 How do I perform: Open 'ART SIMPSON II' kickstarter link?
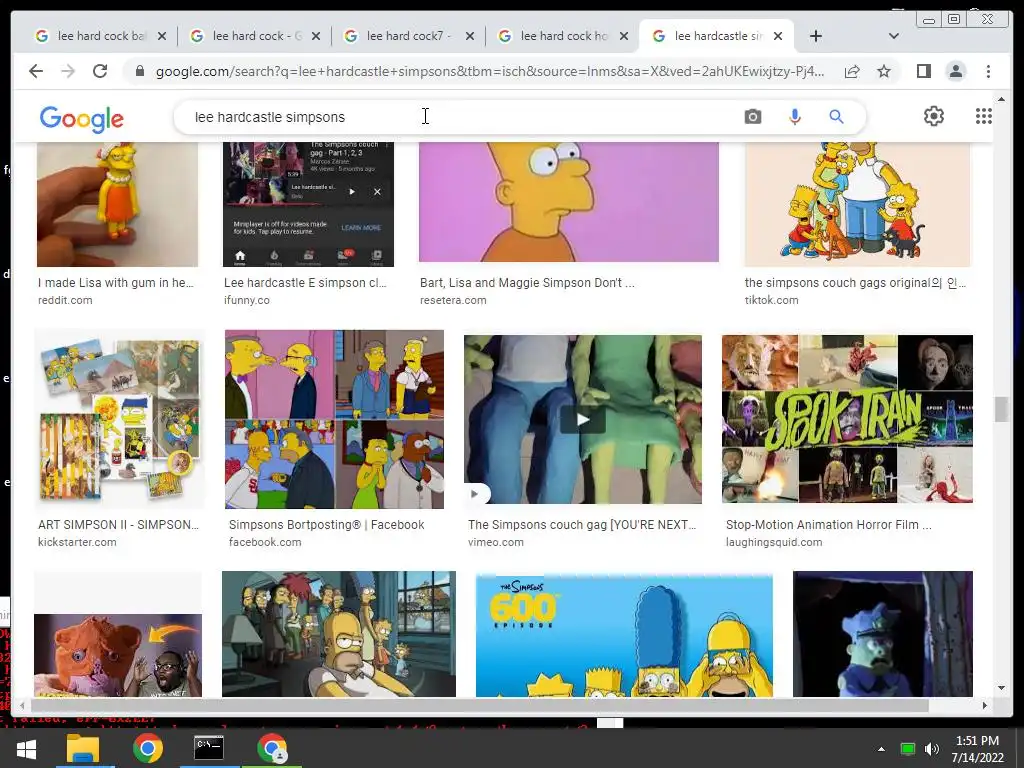[118, 524]
